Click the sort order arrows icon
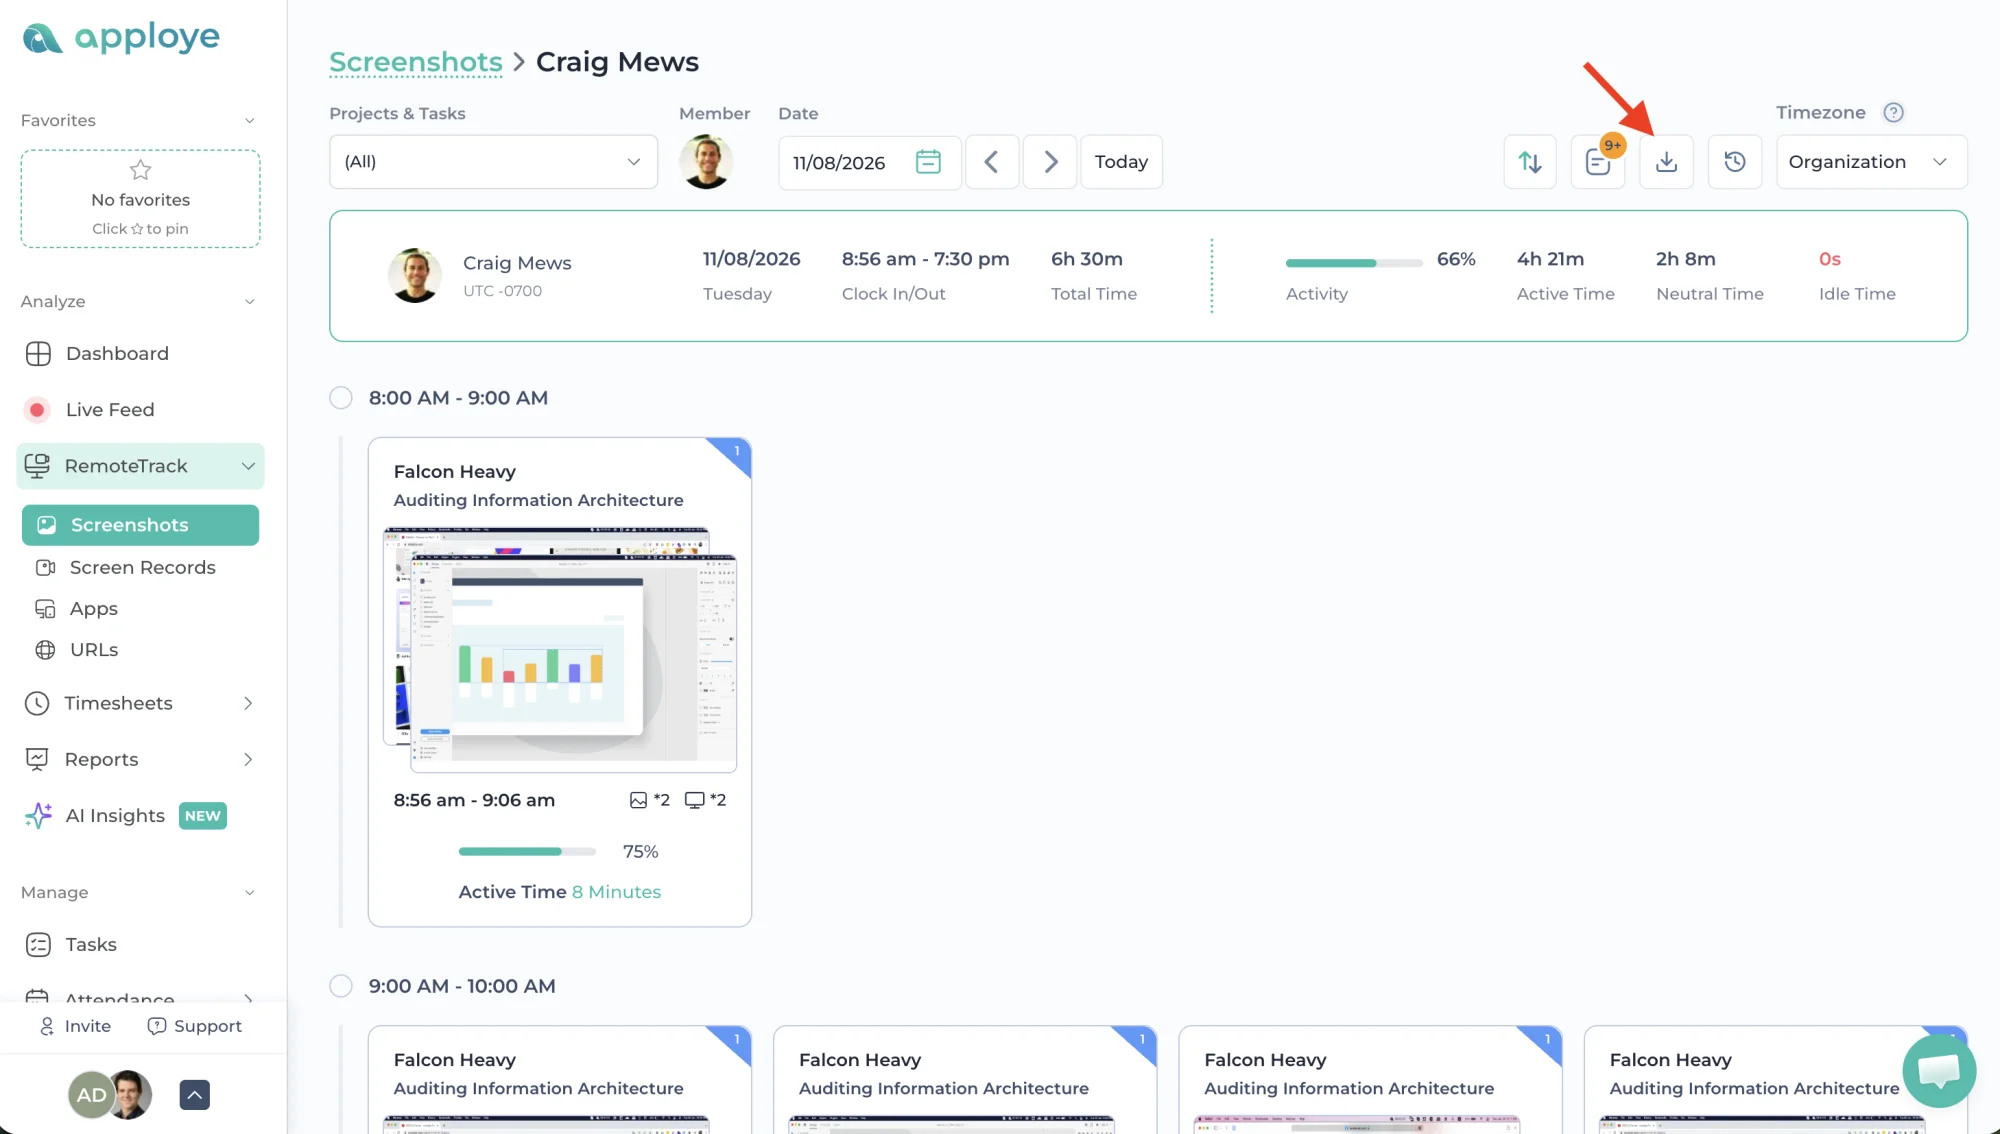The image size is (2000, 1134). [x=1530, y=162]
